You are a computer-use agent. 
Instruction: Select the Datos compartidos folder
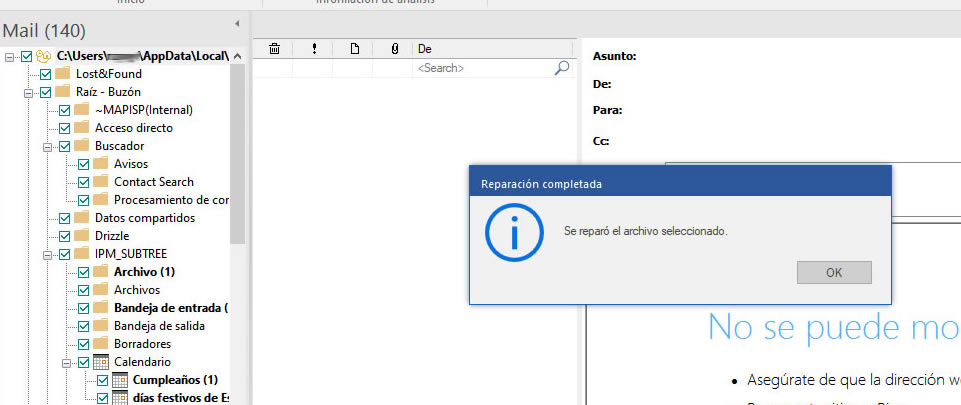(145, 218)
